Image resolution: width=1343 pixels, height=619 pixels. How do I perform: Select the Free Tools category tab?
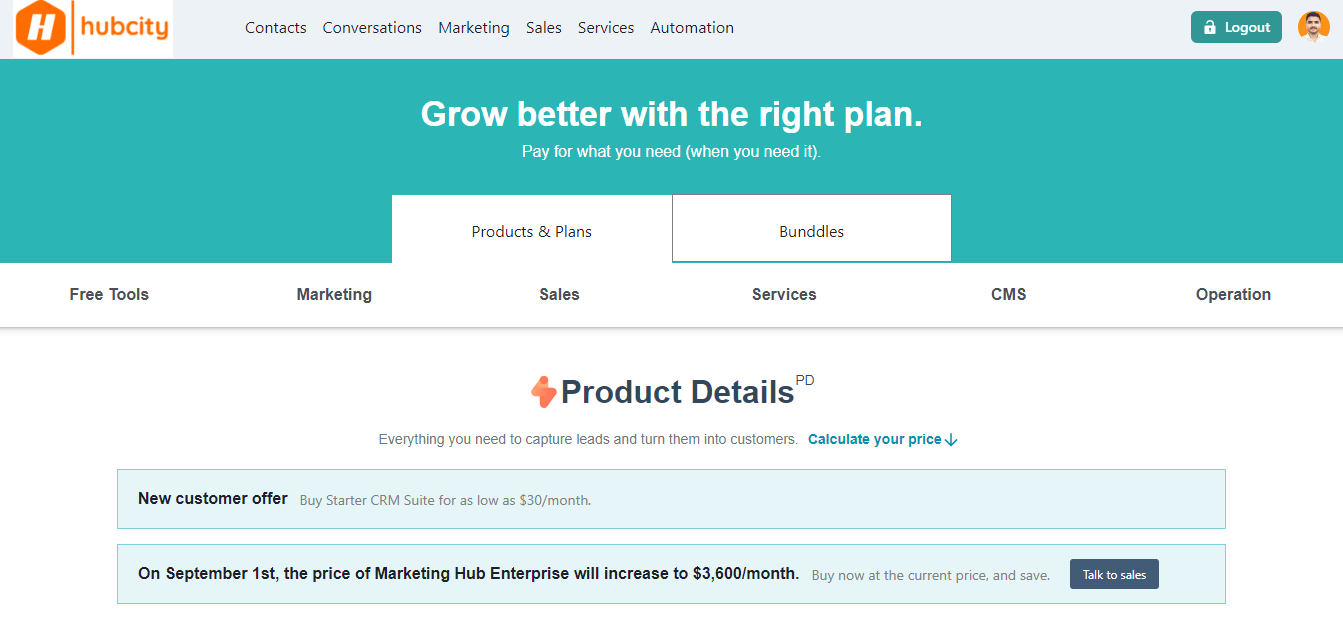point(109,294)
